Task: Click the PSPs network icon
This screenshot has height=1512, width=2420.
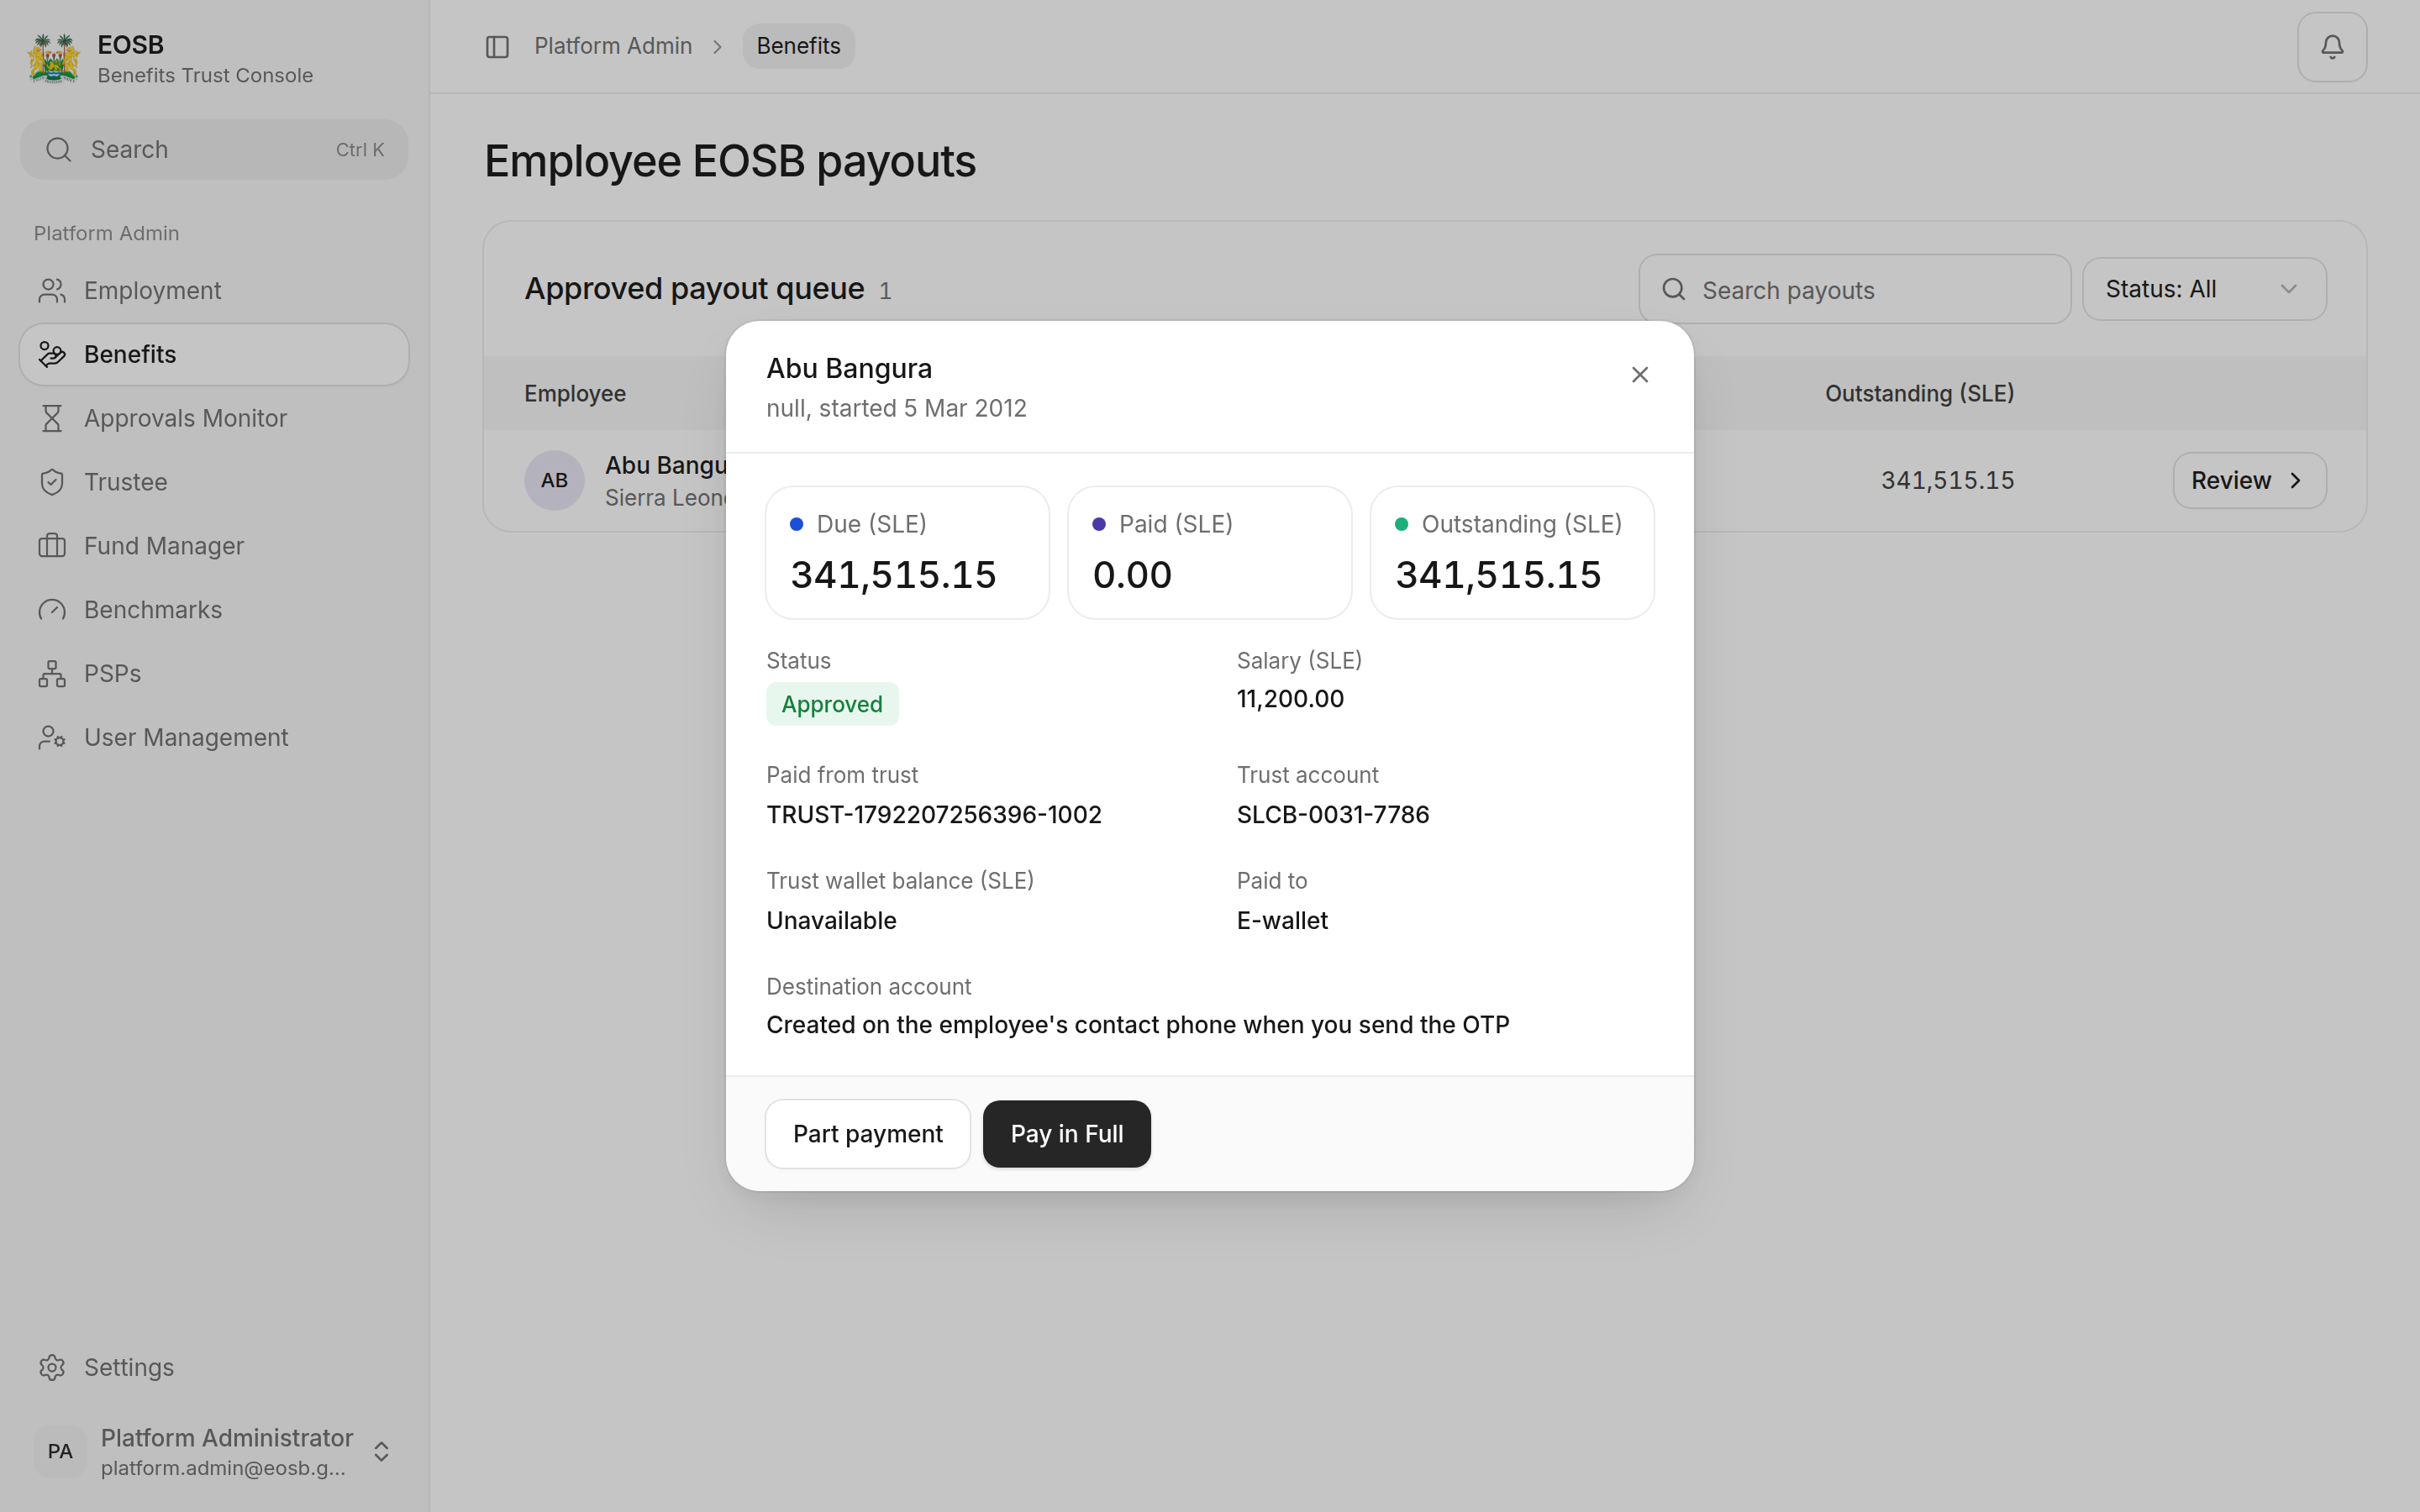Action: pos(52,674)
